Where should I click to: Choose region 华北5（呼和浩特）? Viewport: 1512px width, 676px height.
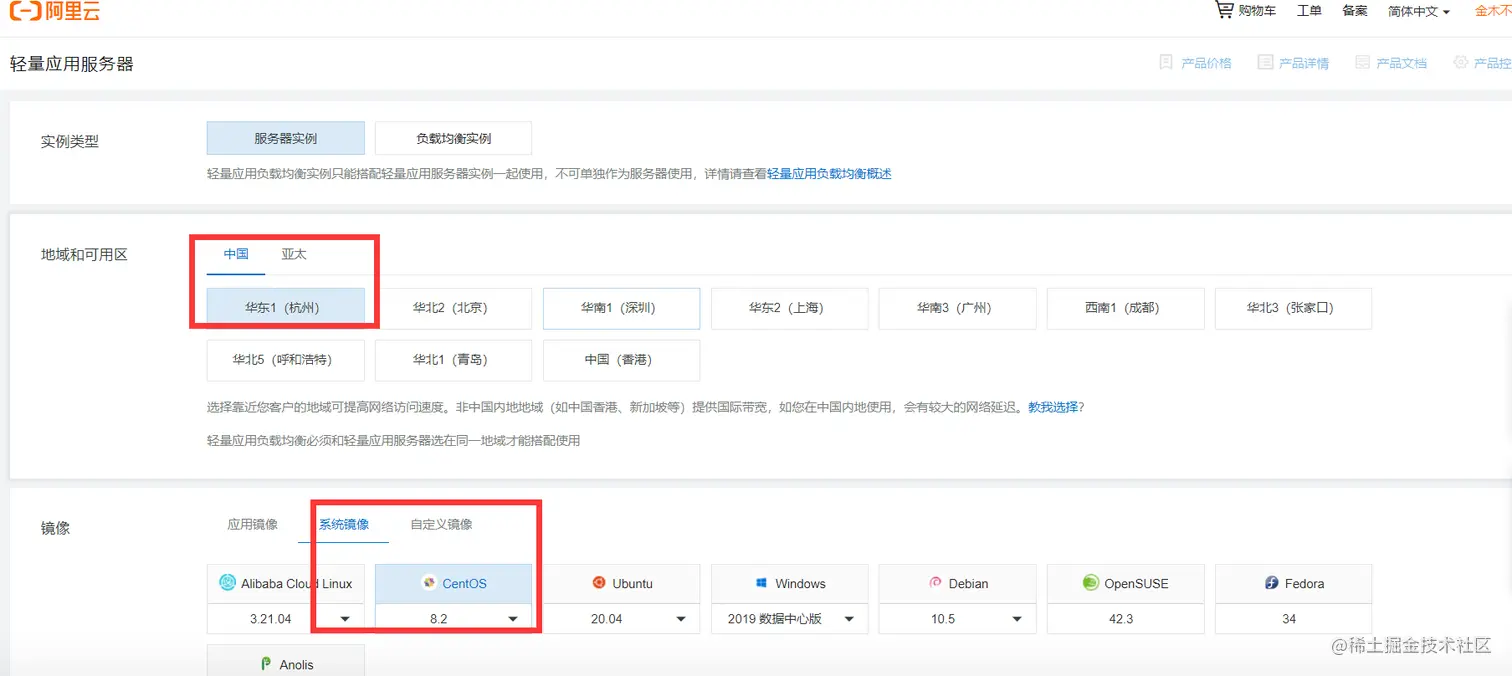(x=286, y=360)
